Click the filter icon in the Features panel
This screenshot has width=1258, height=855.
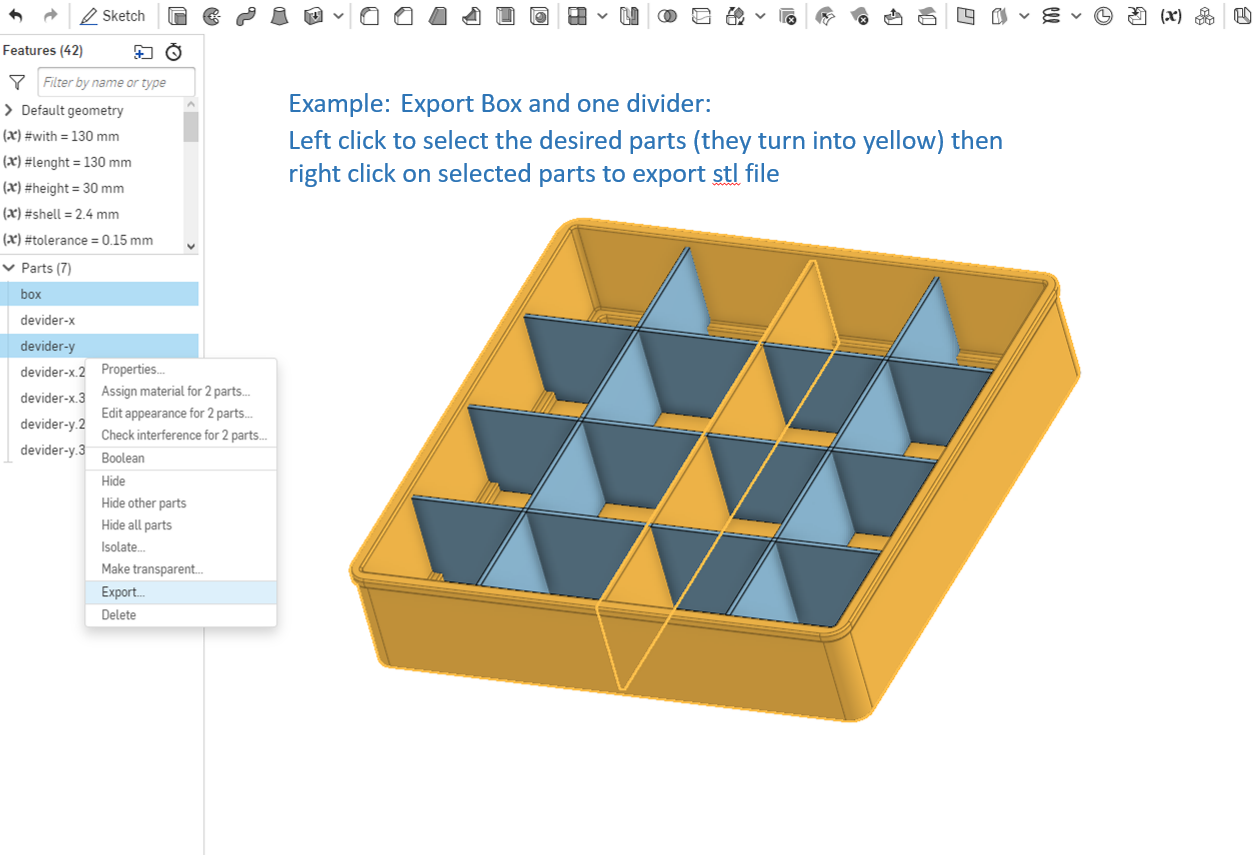[x=16, y=81]
